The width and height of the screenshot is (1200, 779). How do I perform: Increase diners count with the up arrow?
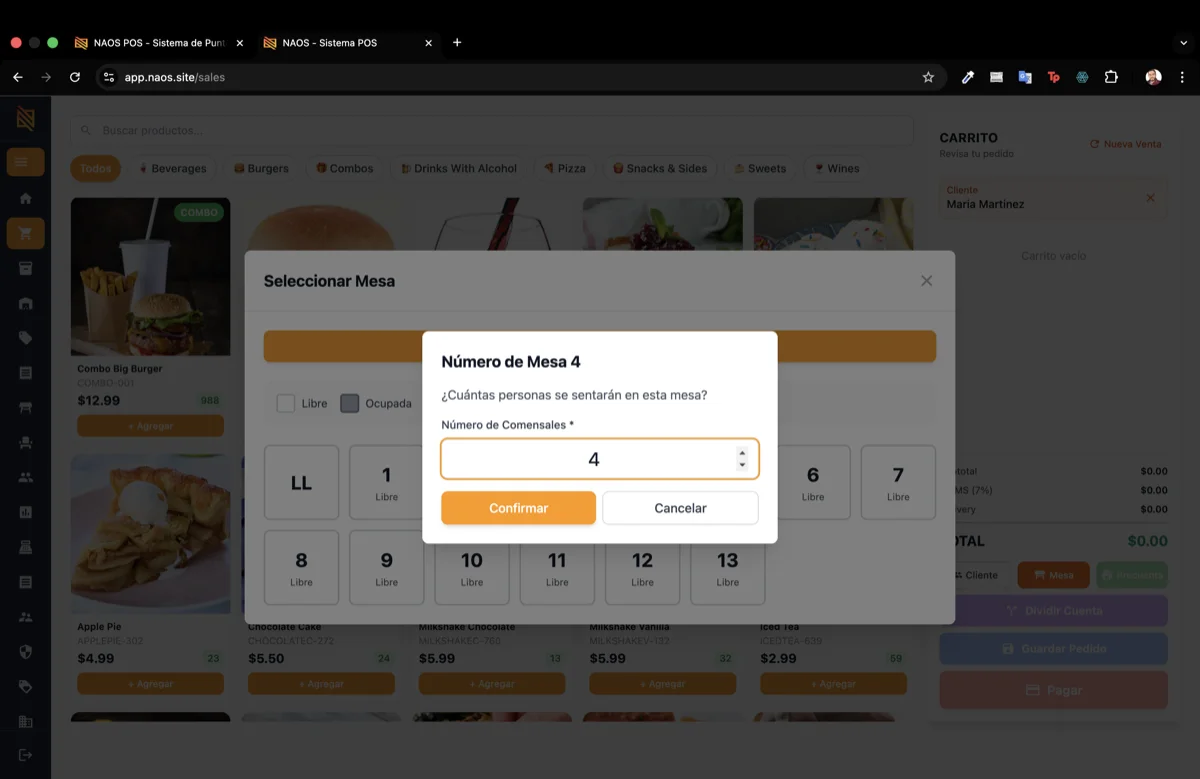point(742,453)
